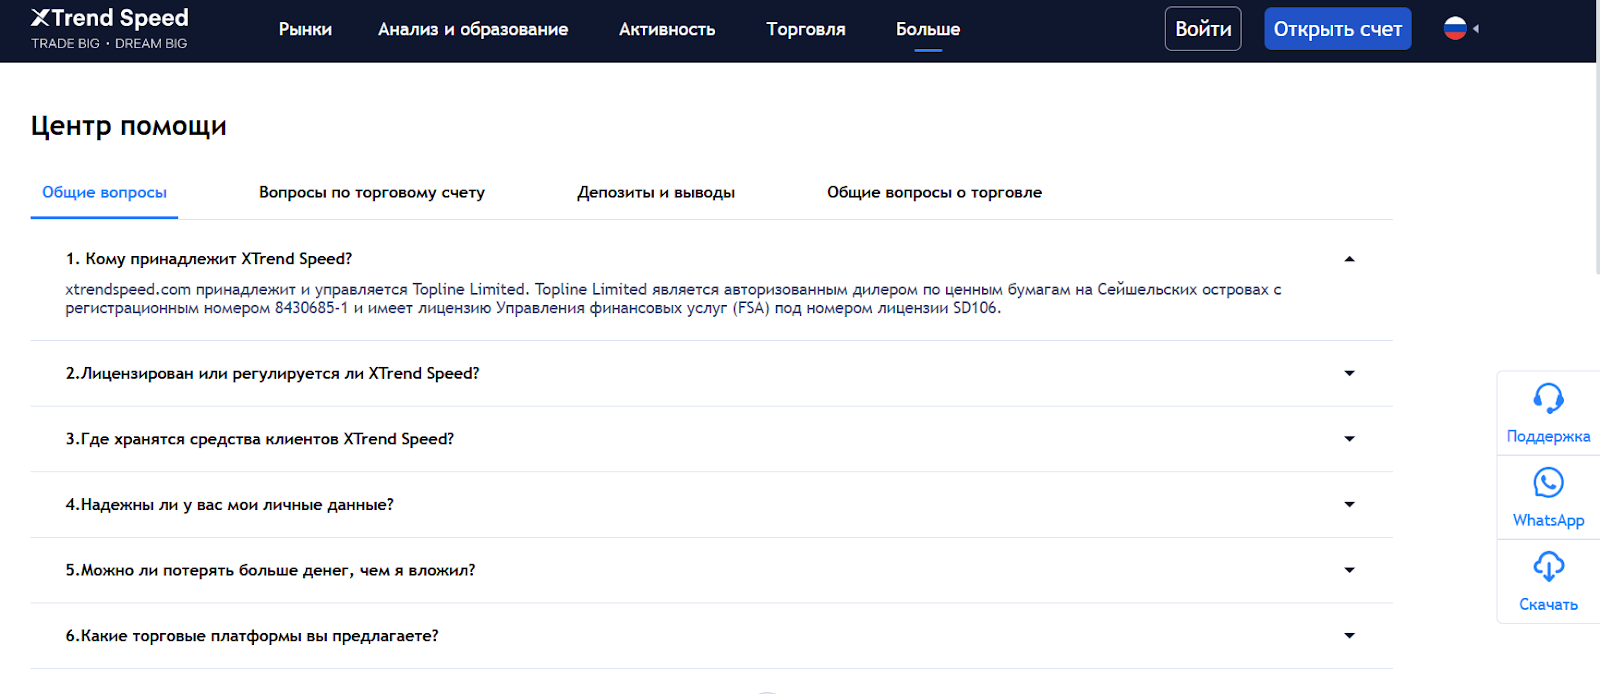Open the language selector arrow

coord(1476,28)
